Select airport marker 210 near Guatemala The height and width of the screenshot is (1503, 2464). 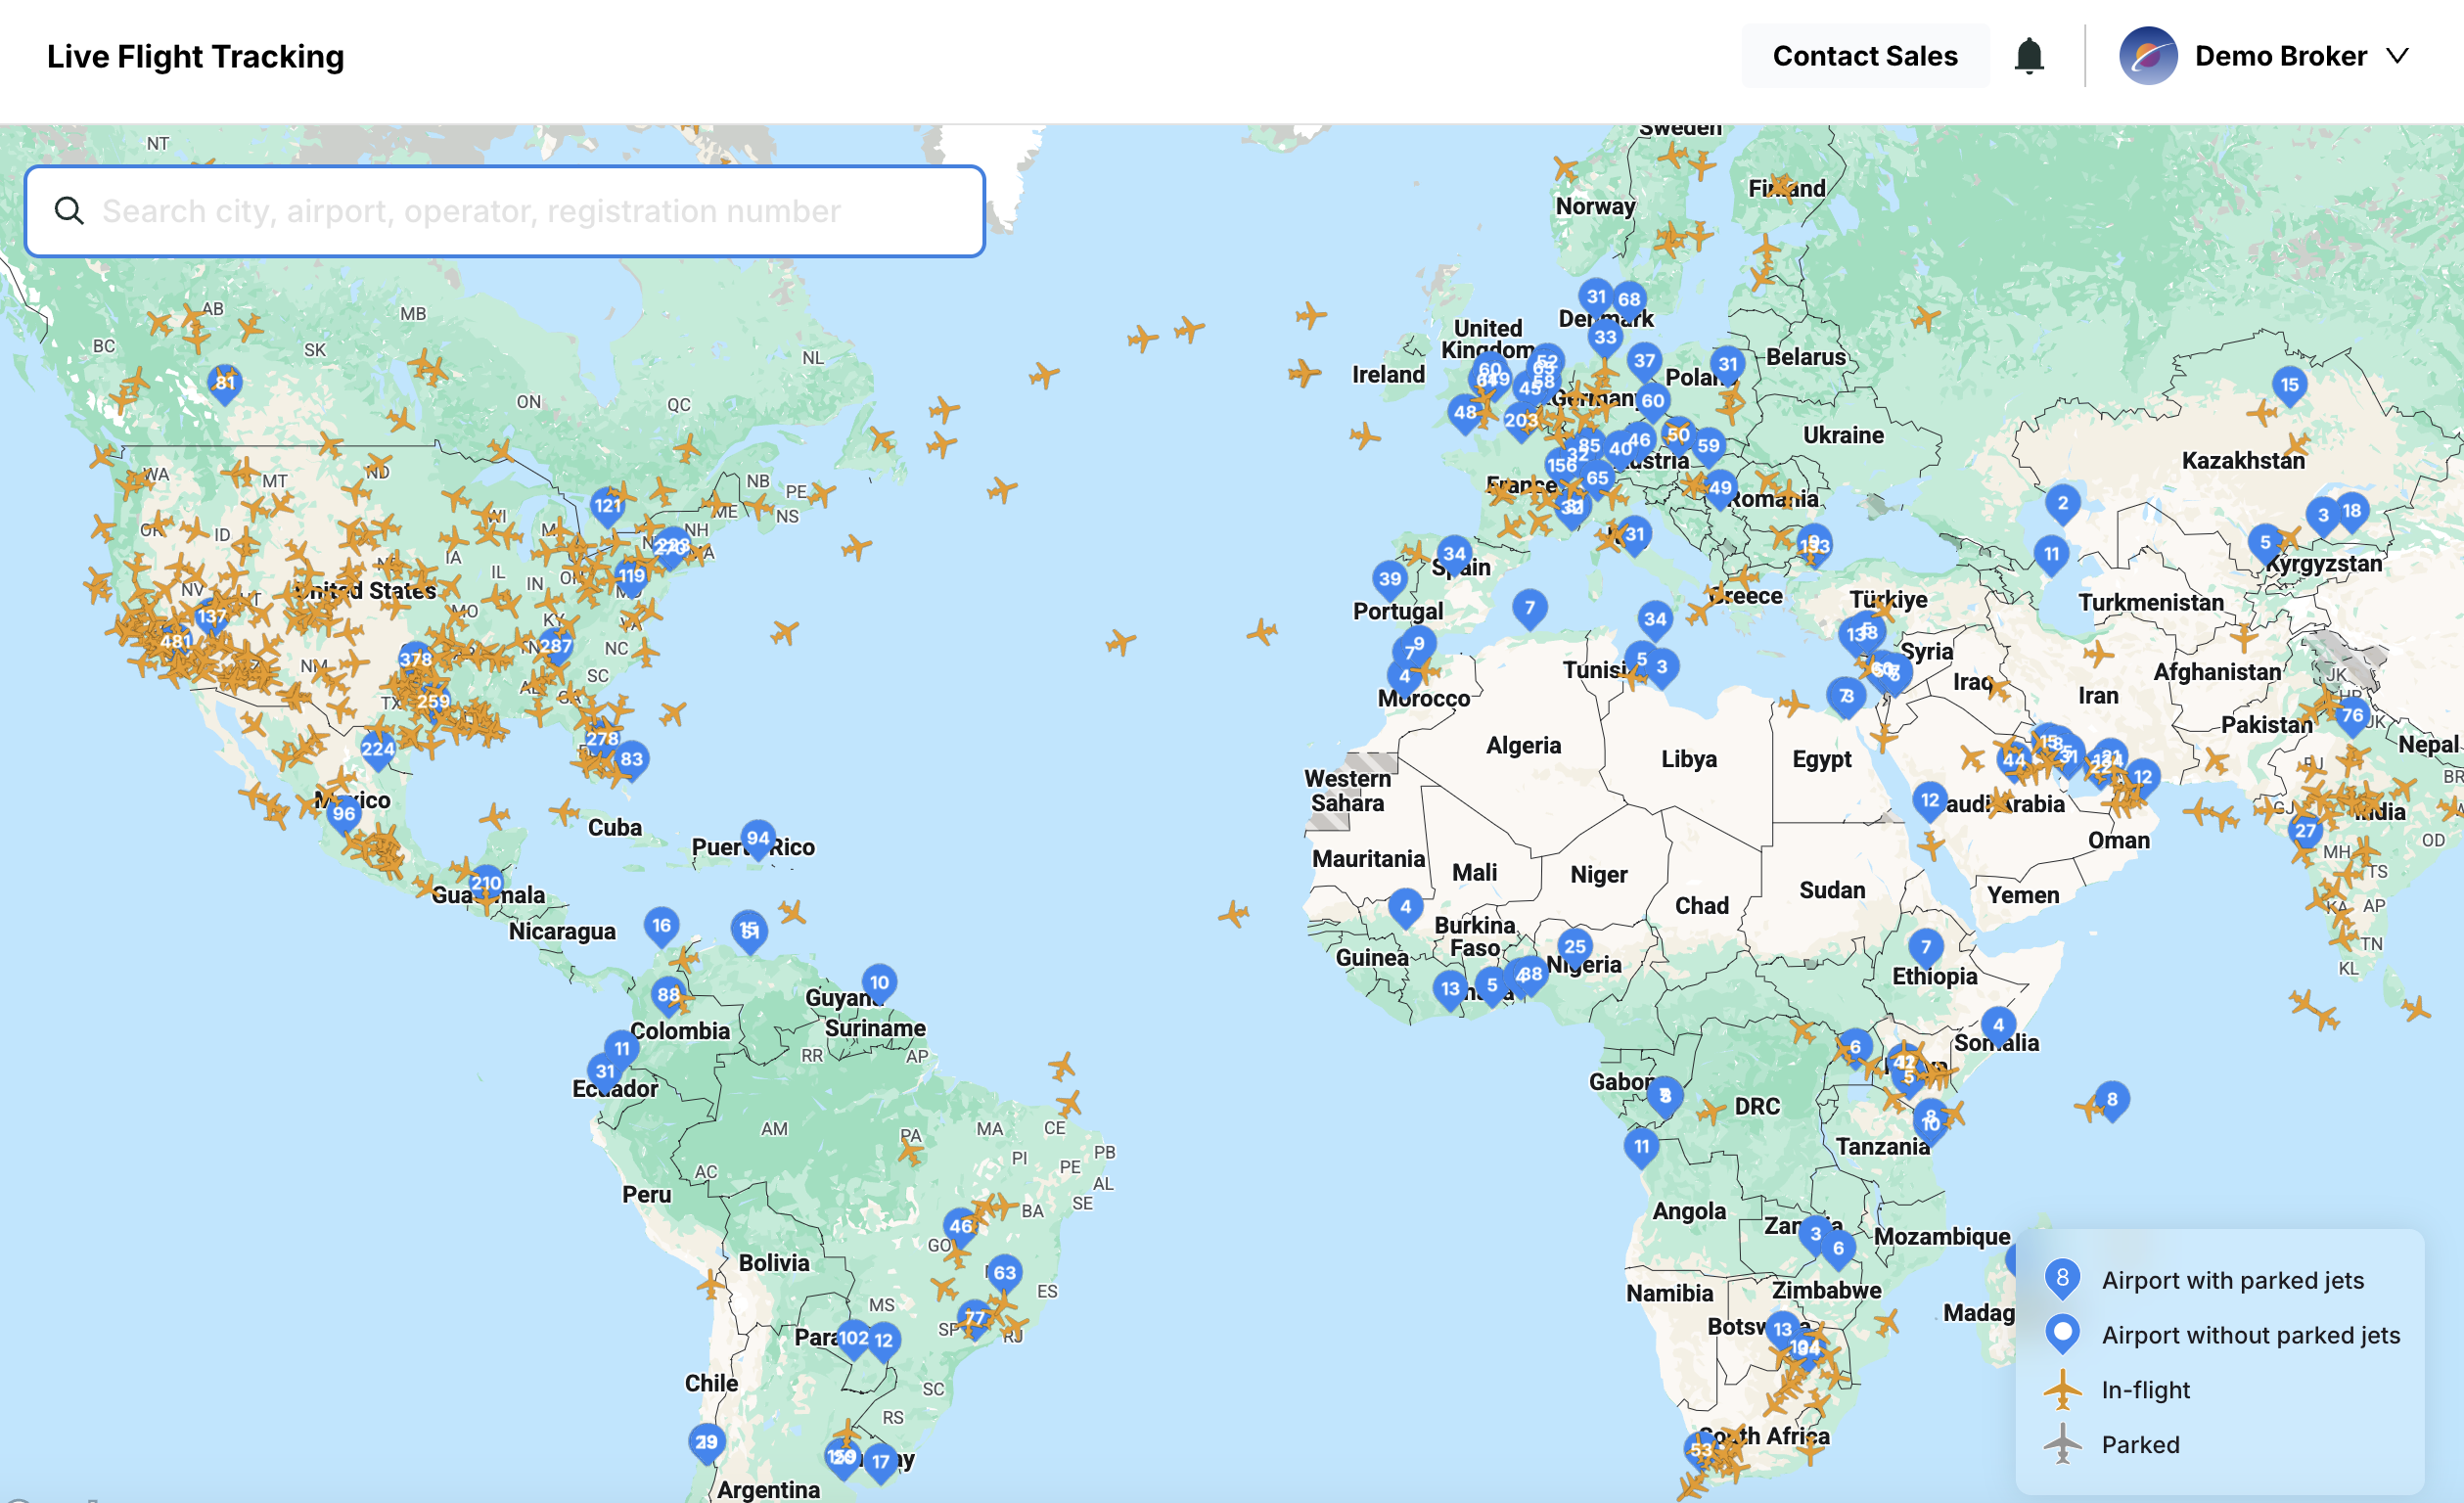[486, 886]
